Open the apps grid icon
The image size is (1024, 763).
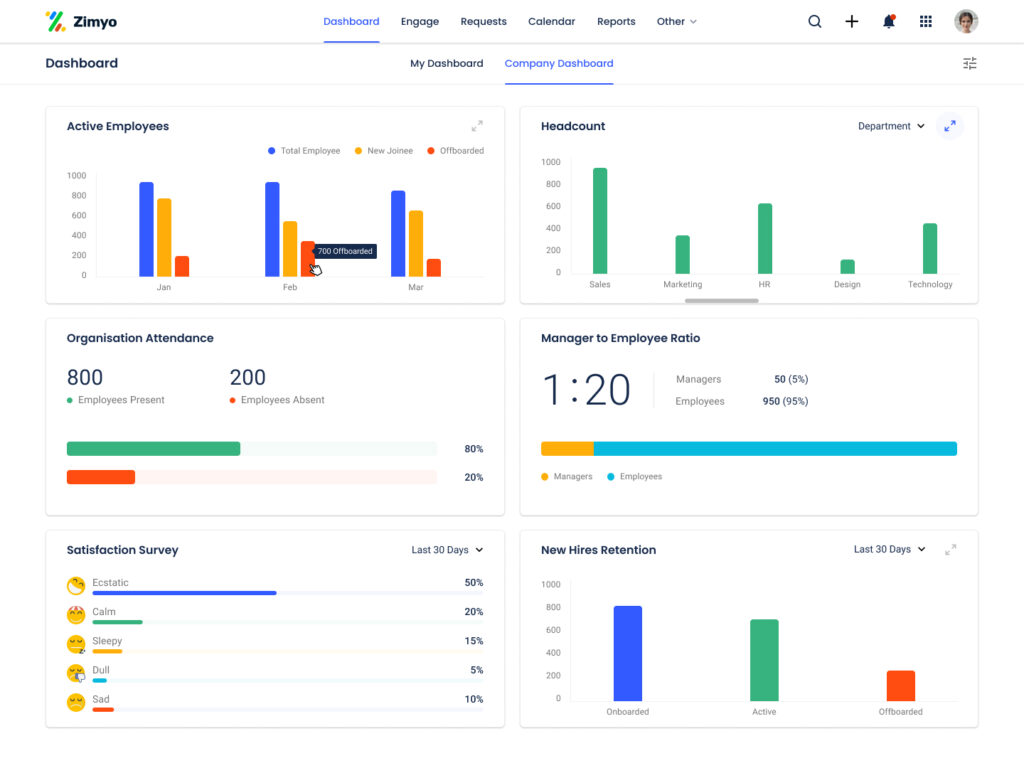[x=926, y=21]
